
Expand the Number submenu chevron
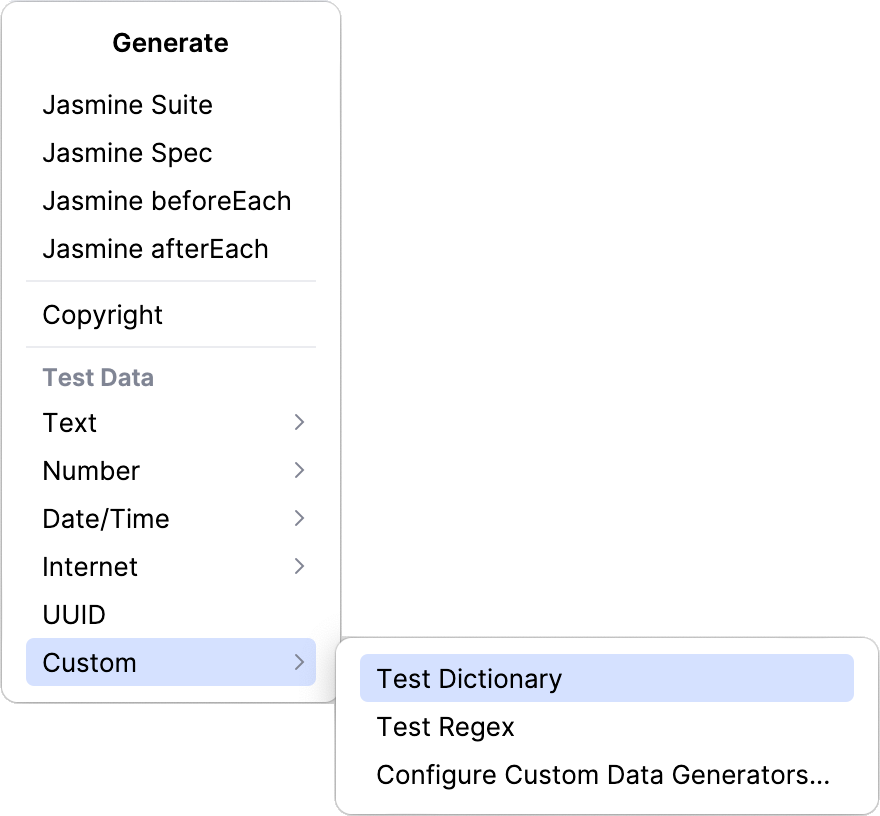(x=299, y=471)
